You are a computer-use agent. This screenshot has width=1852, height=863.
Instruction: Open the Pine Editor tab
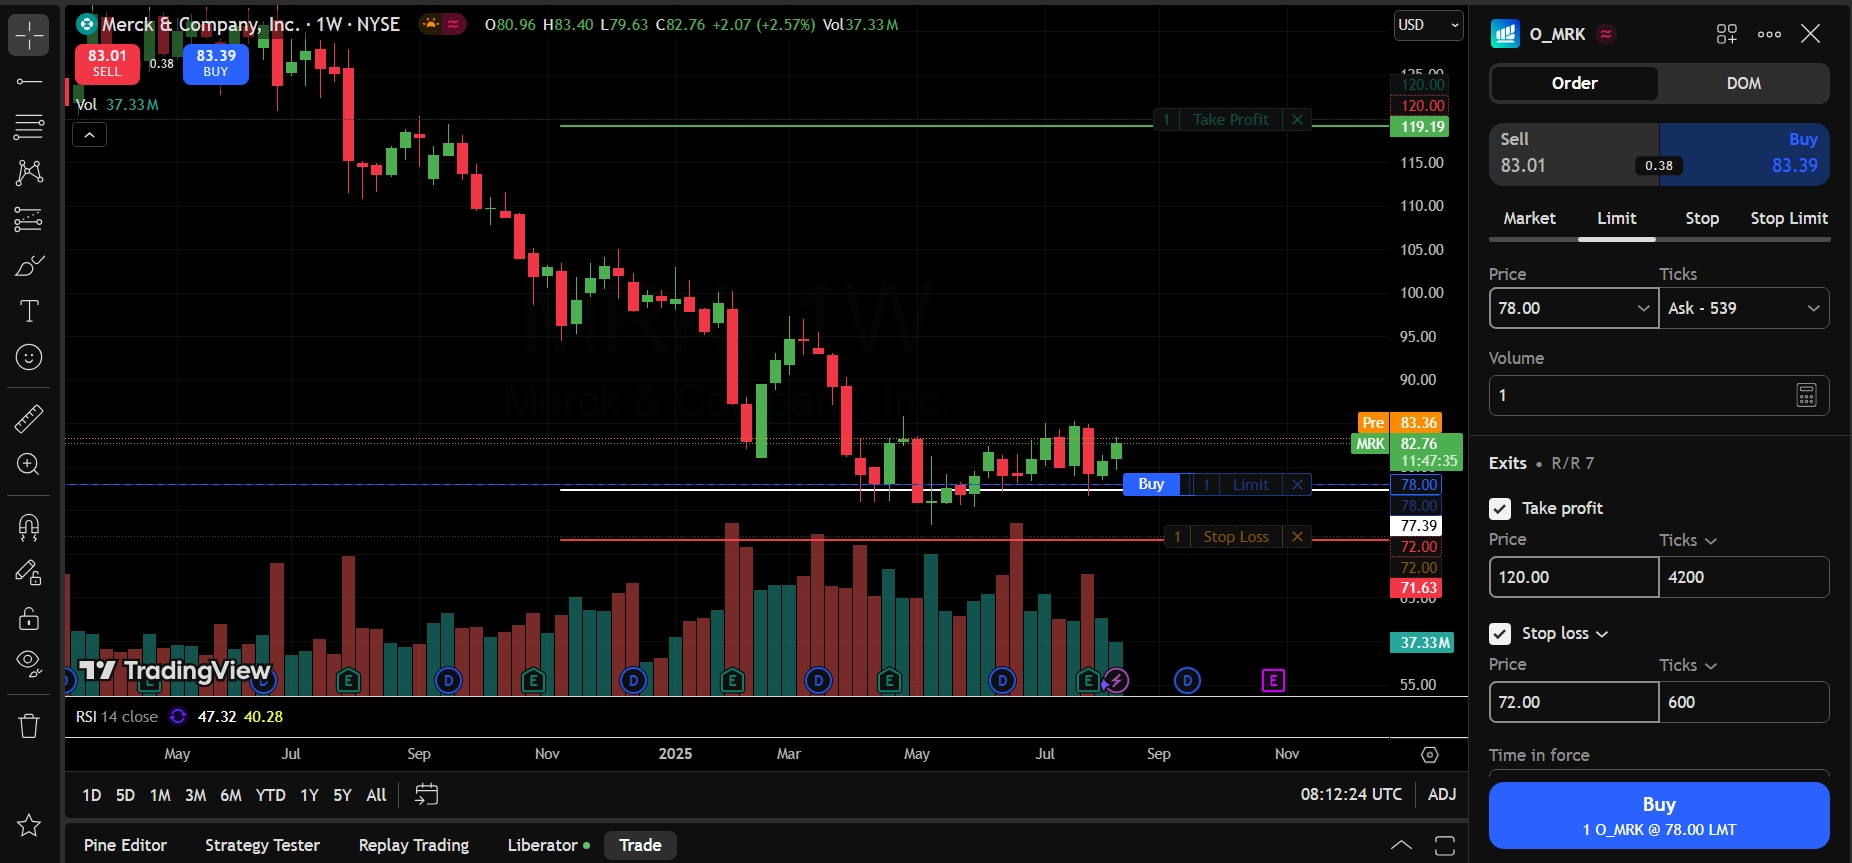(x=125, y=845)
